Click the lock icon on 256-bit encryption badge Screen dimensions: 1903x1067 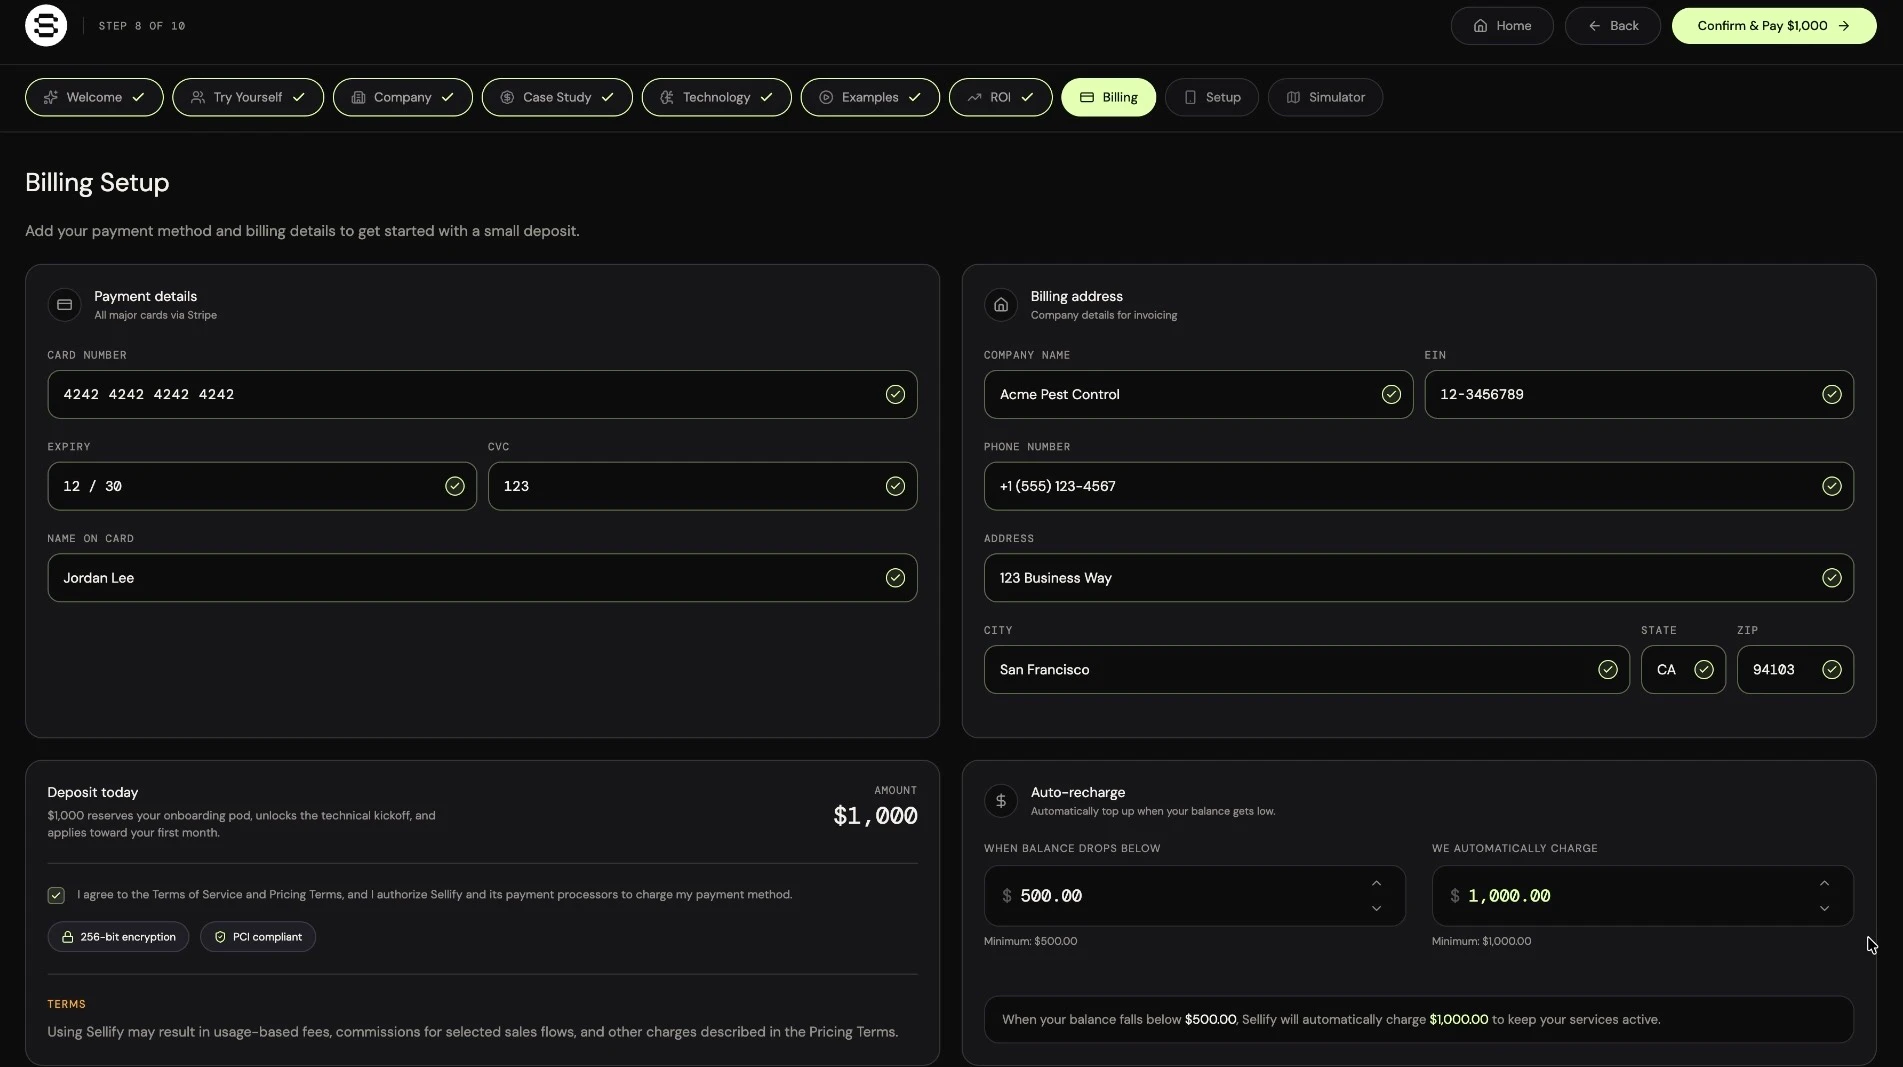click(68, 937)
